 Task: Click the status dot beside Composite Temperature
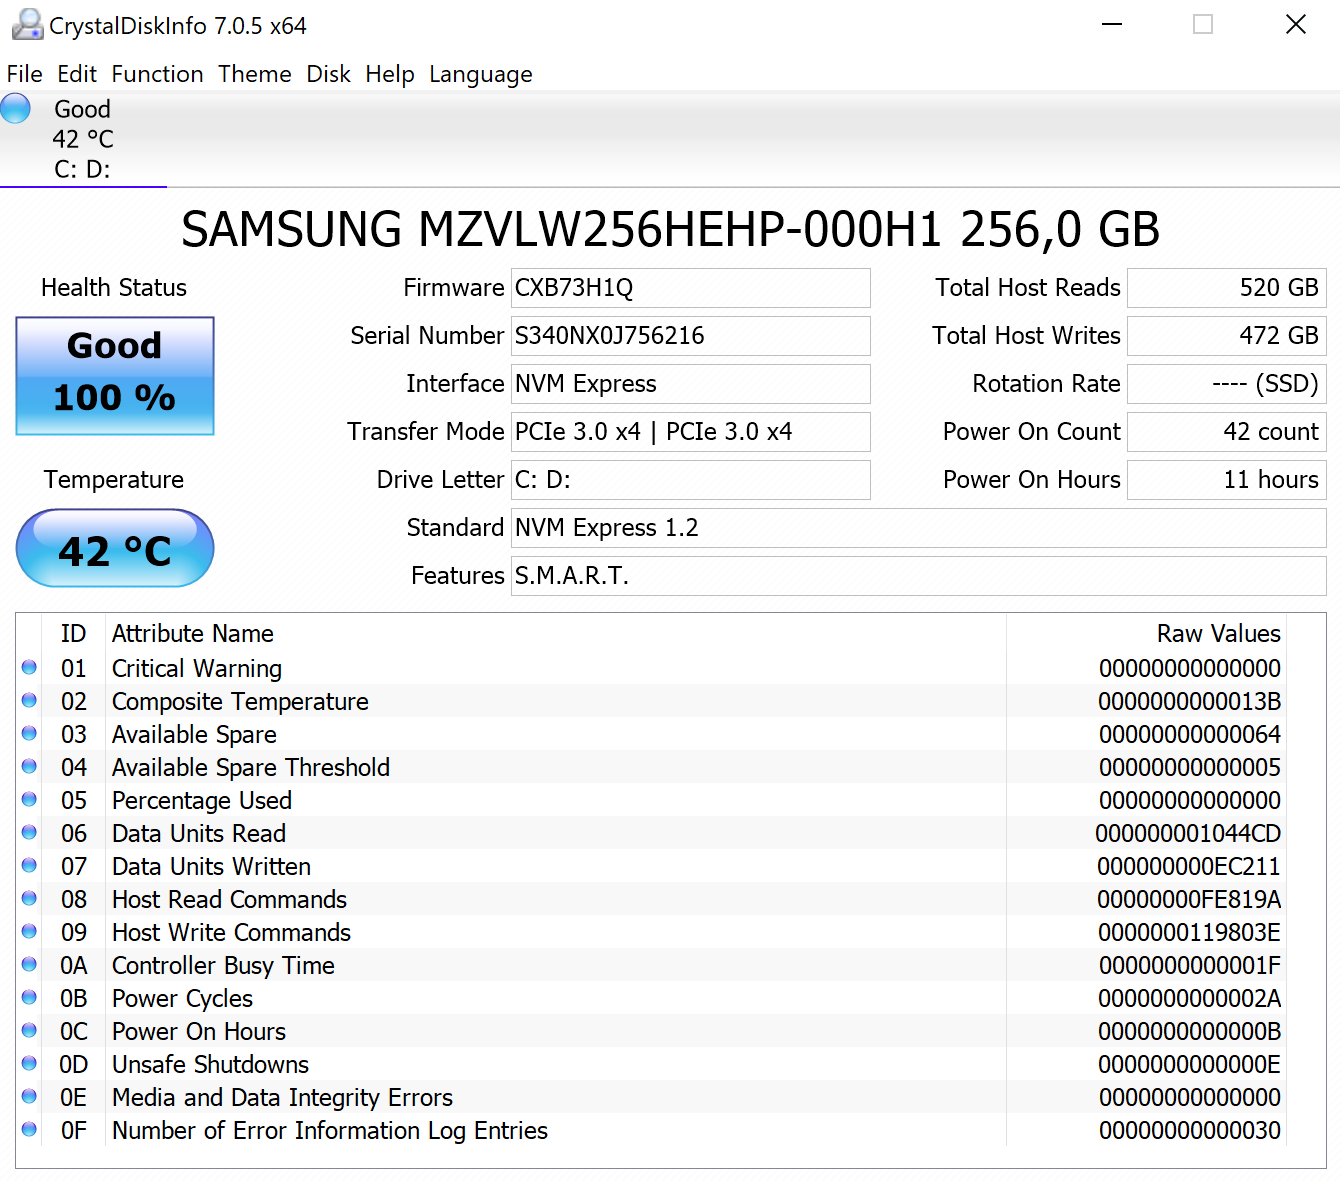pos(29,701)
